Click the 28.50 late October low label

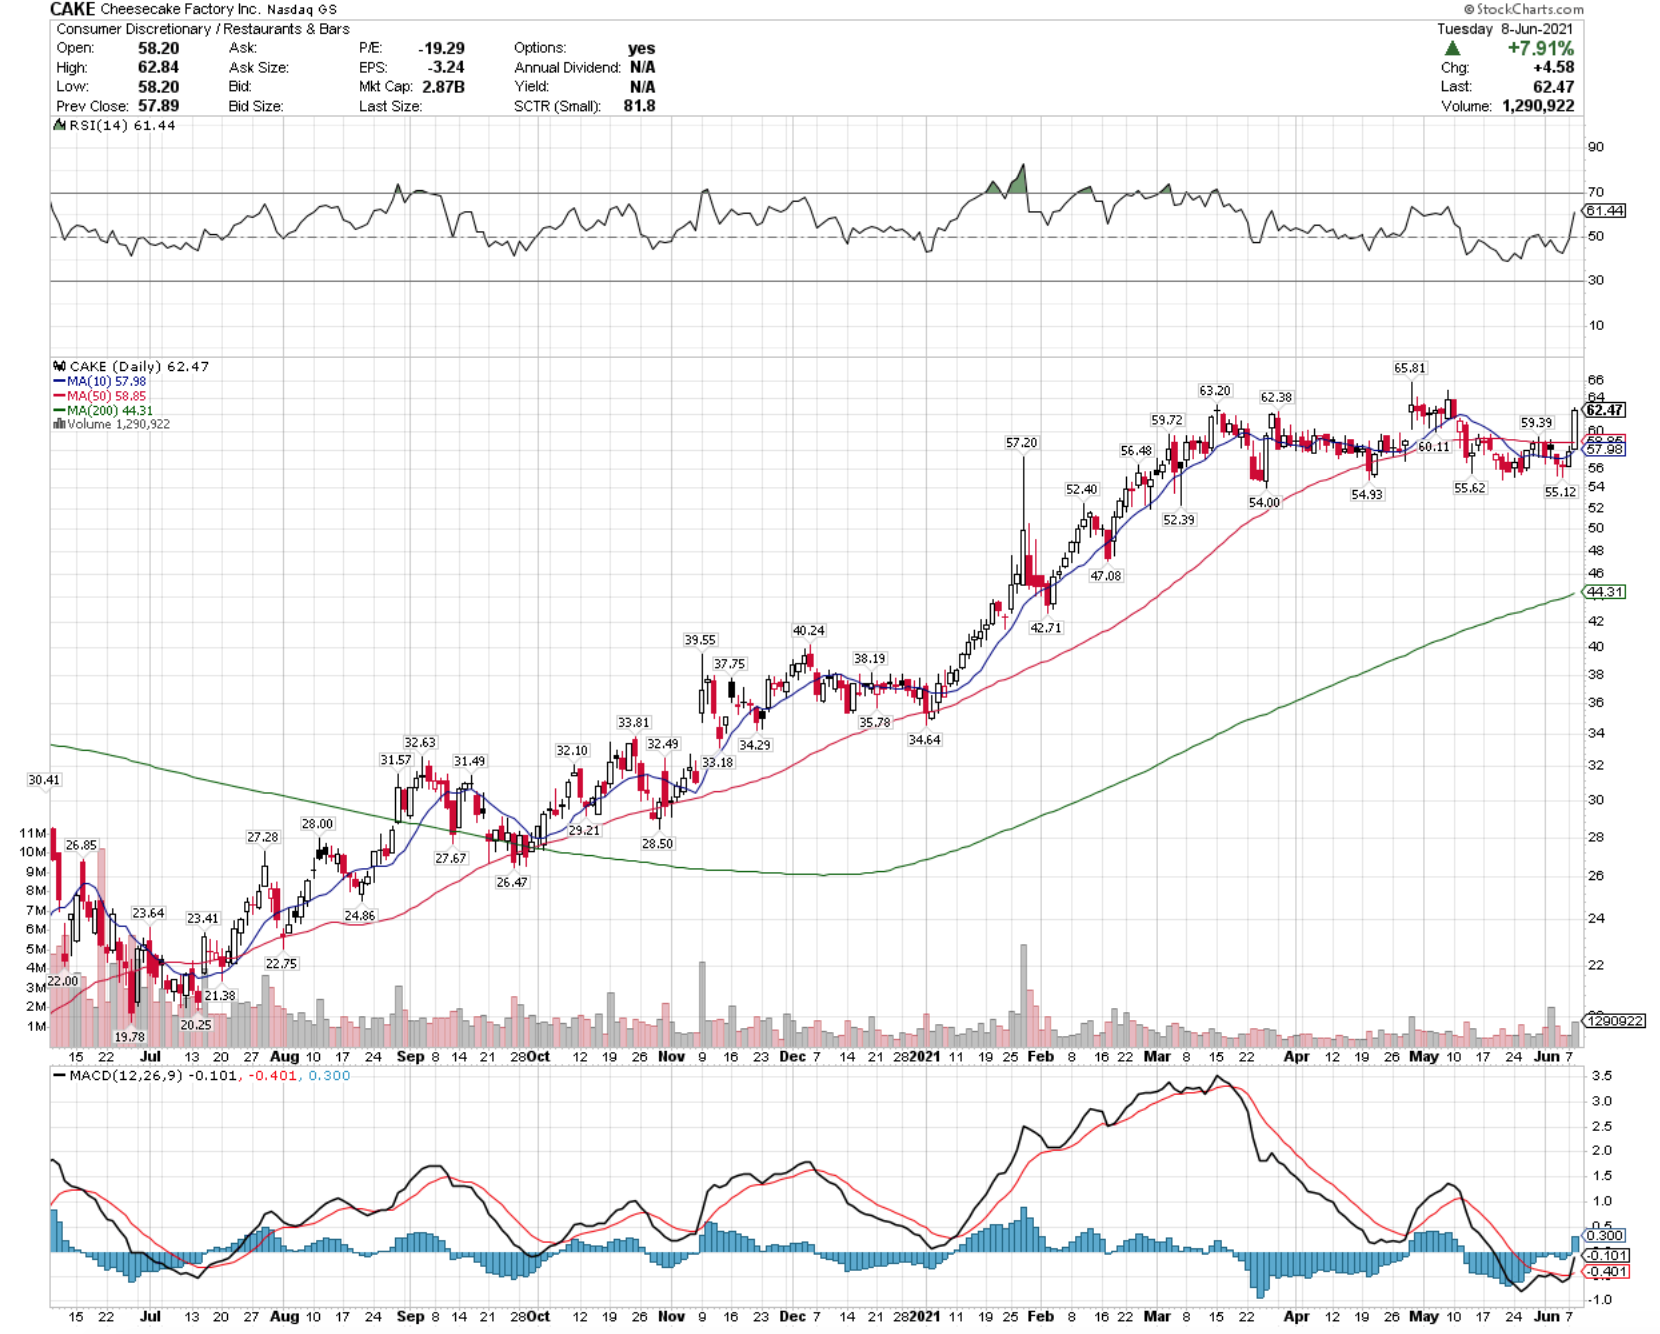pyautogui.click(x=657, y=844)
